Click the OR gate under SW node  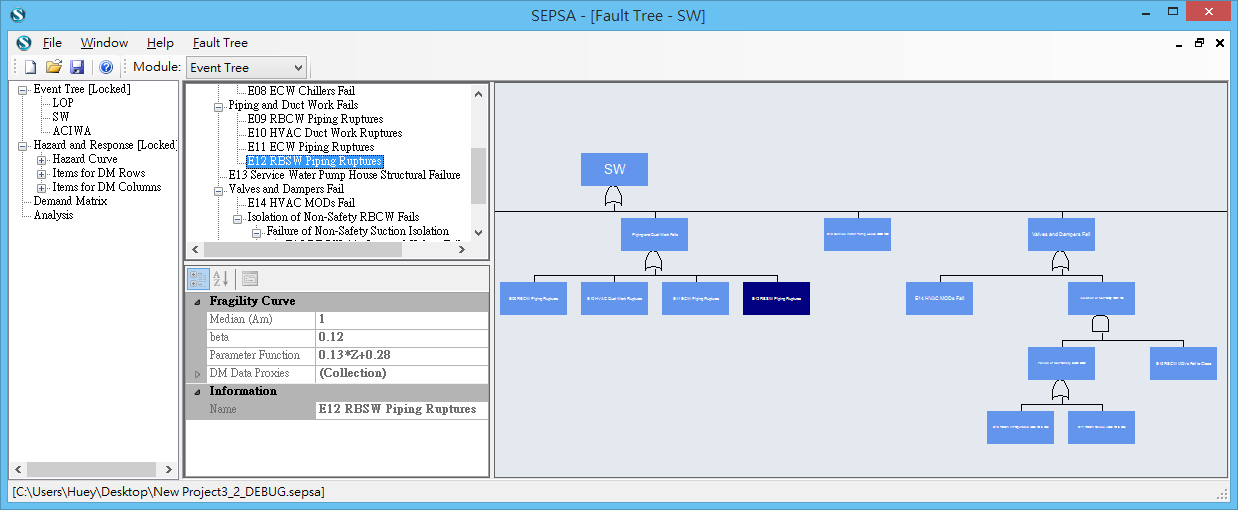614,199
